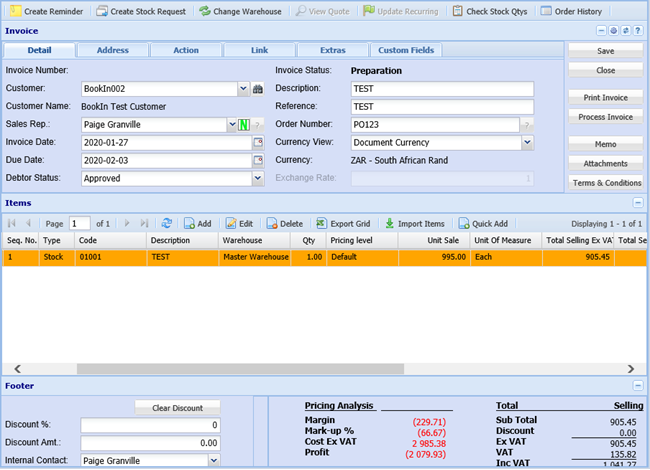The image size is (650, 470).
Task: Delete the selected item line
Action: (x=284, y=224)
